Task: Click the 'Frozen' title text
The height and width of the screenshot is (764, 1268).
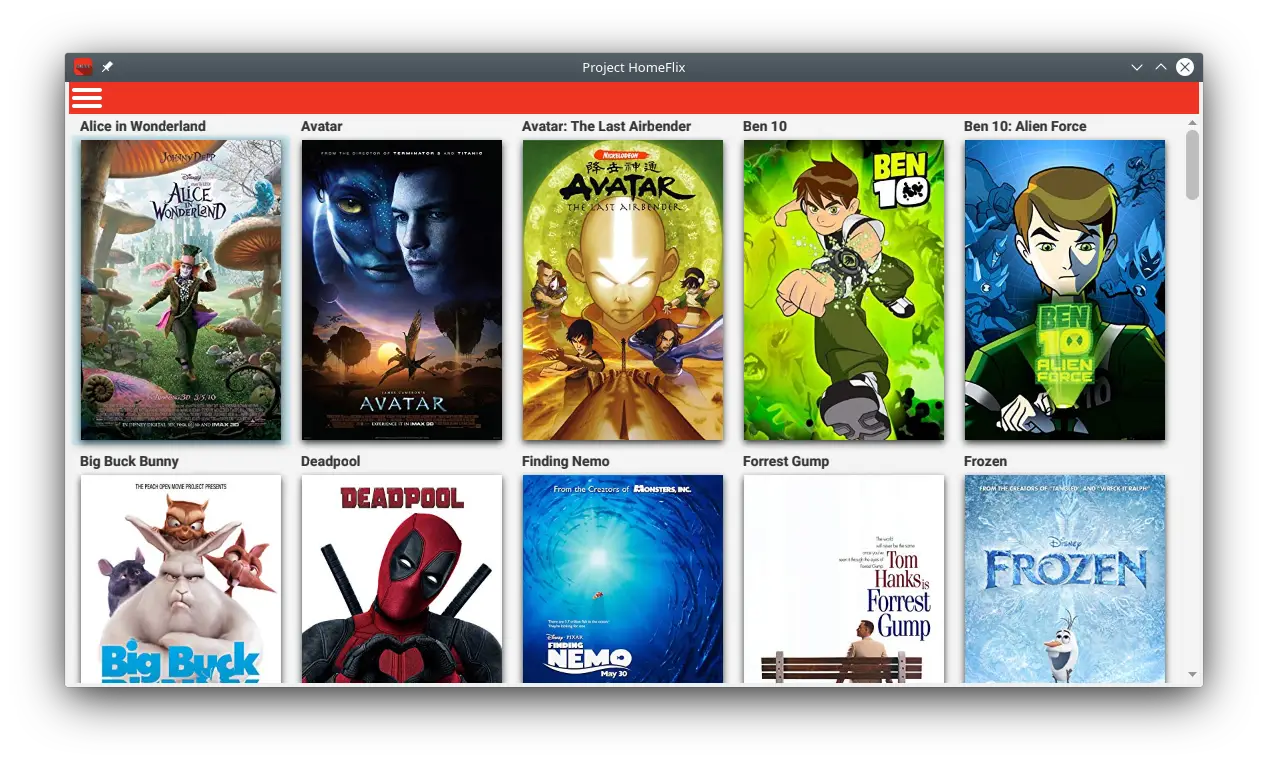Action: tap(986, 461)
